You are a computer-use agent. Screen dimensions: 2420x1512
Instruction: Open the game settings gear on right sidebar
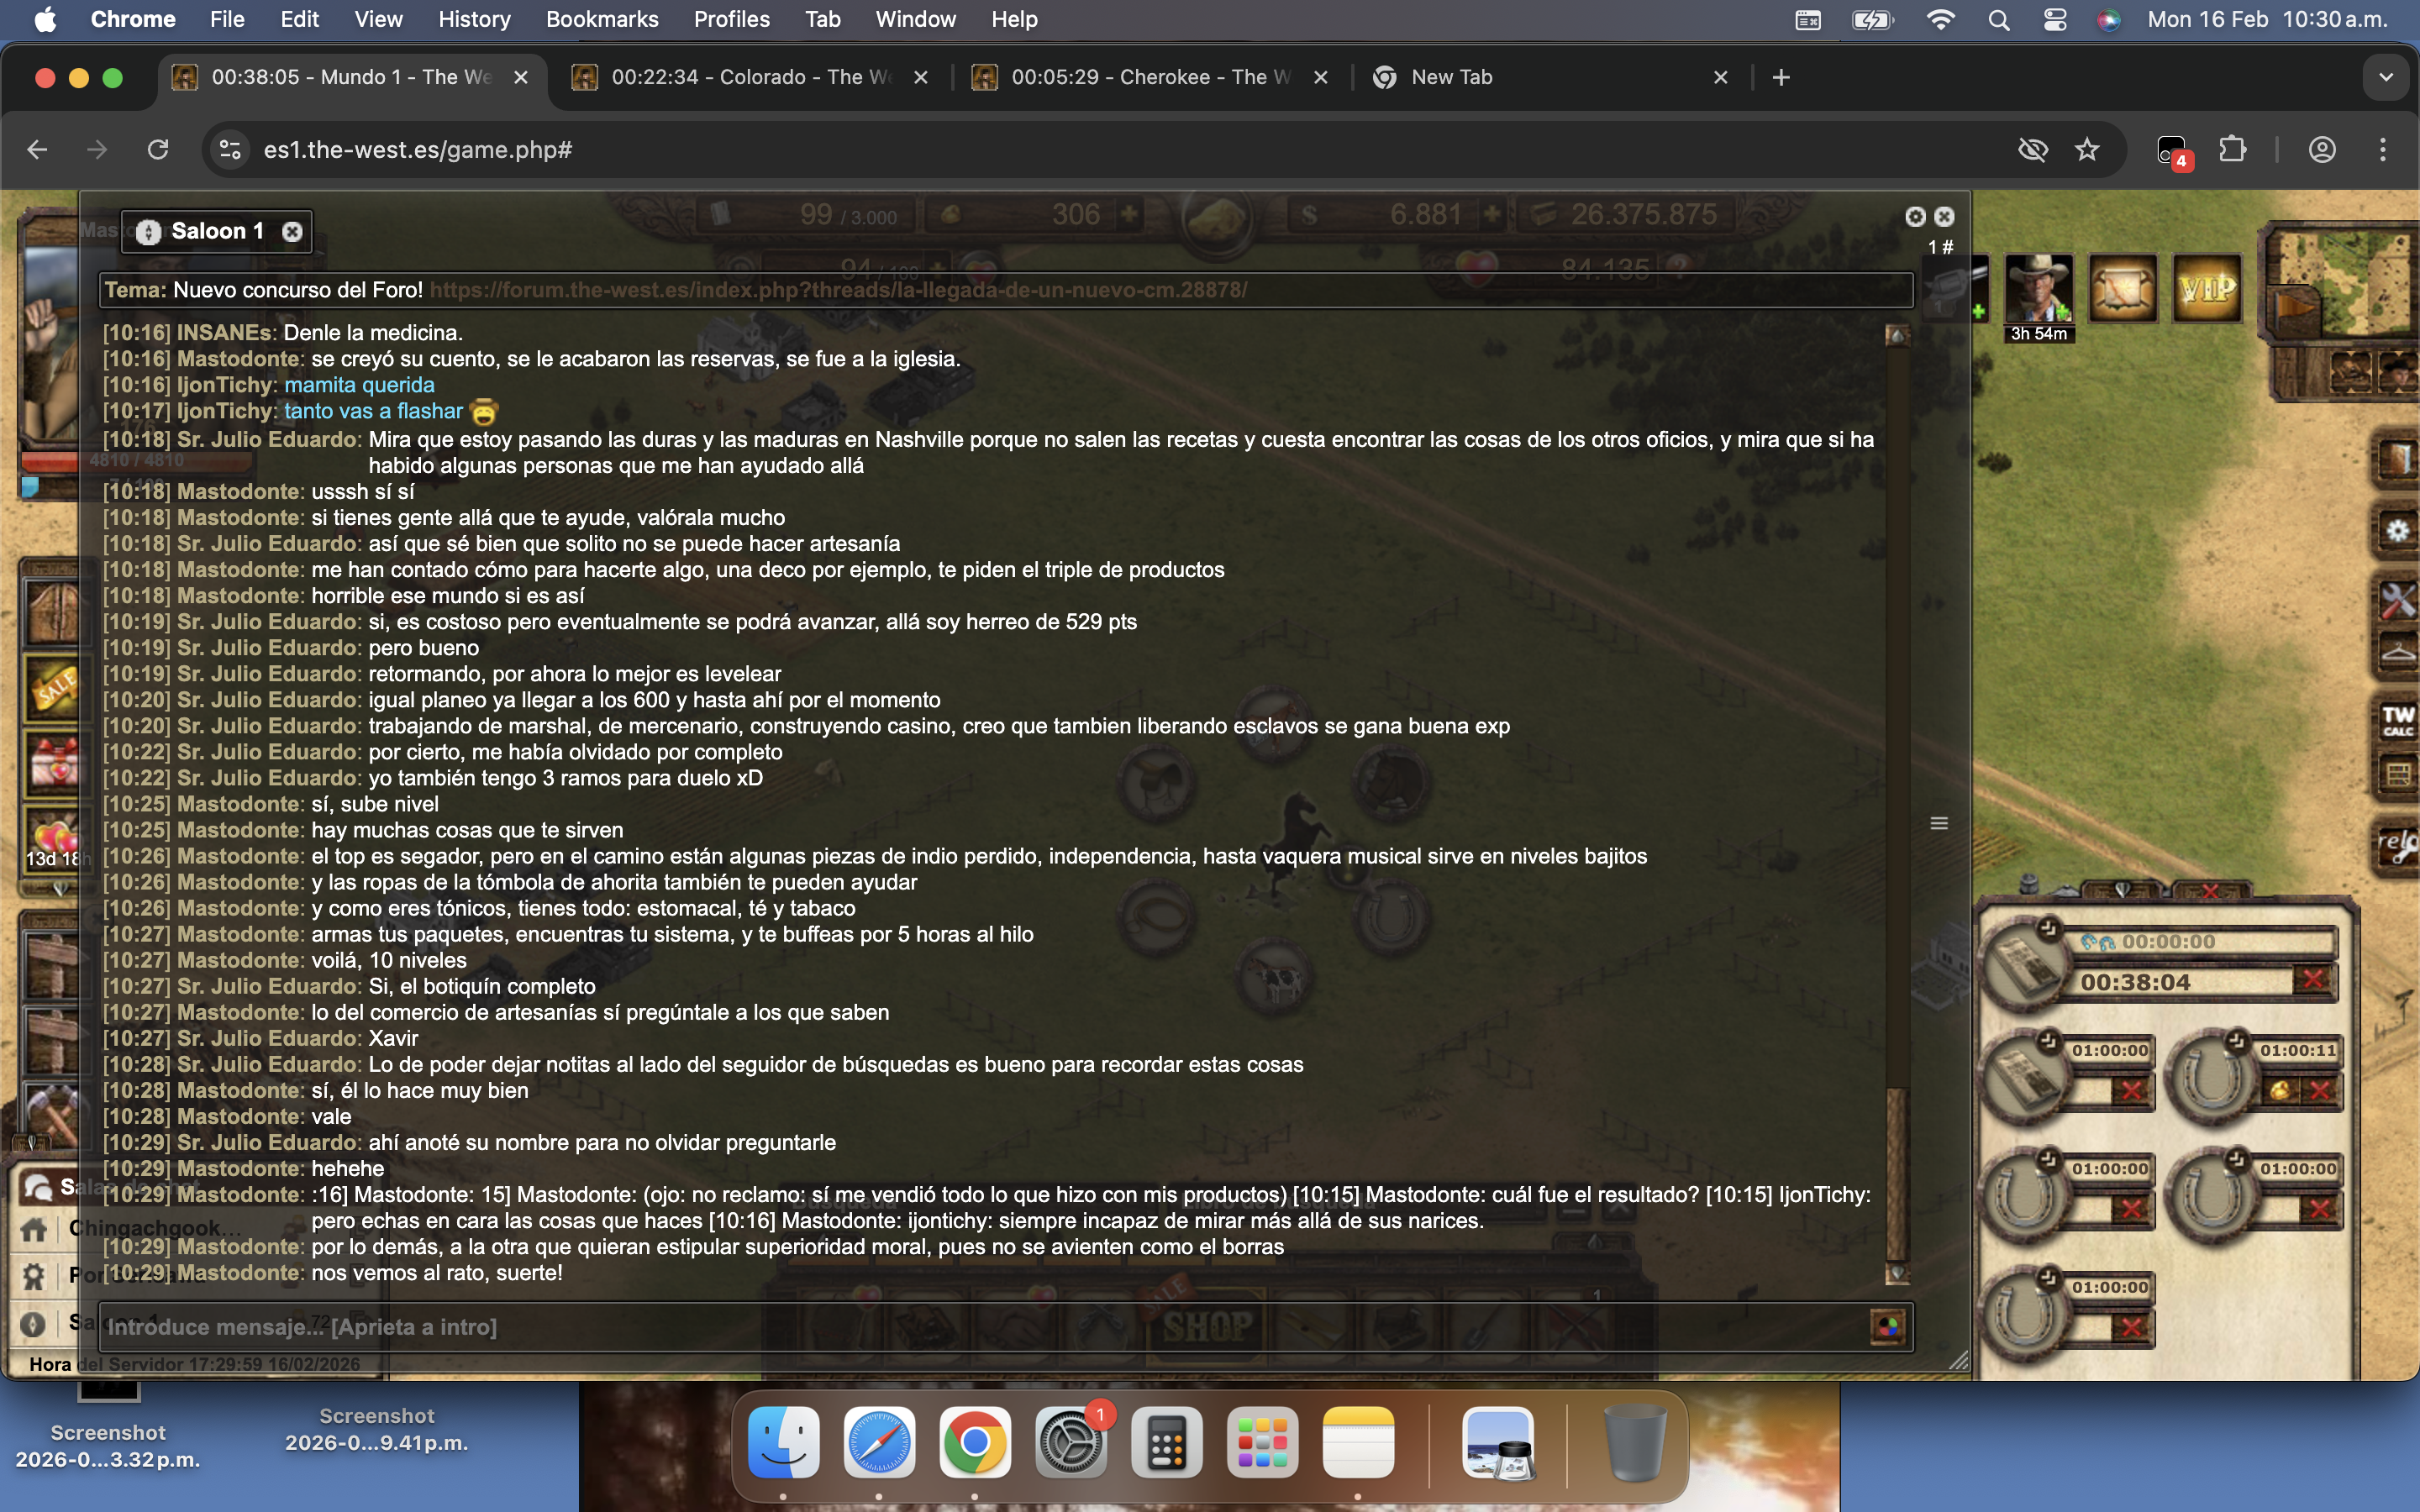click(2398, 531)
